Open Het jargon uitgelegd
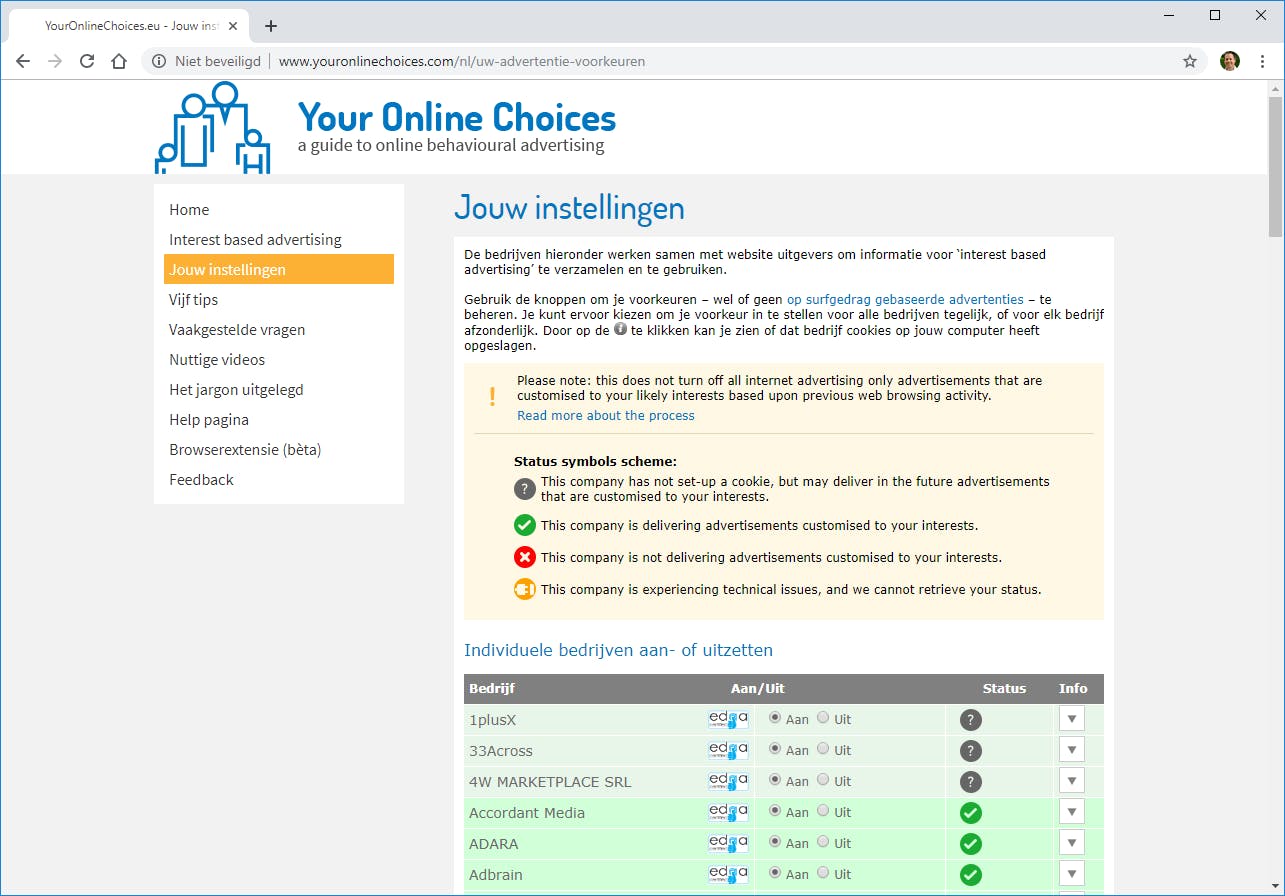This screenshot has height=896, width=1285. (x=279, y=390)
